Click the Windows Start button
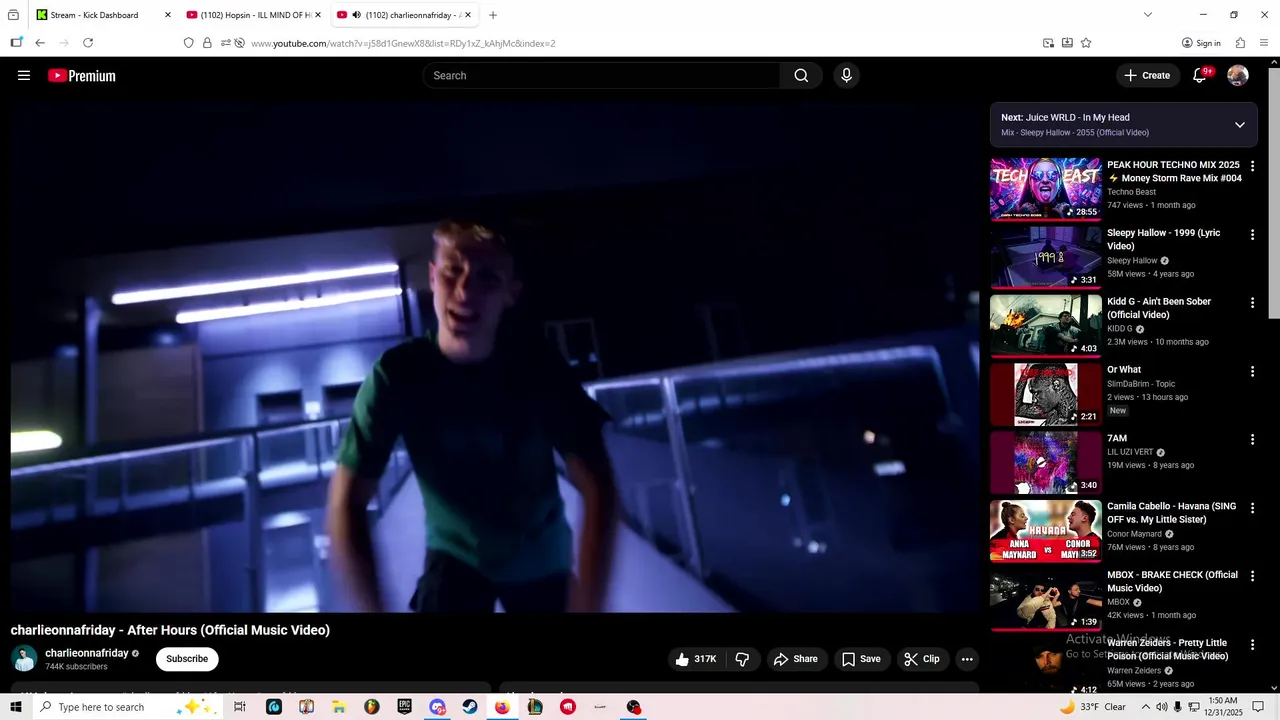 pos(16,707)
